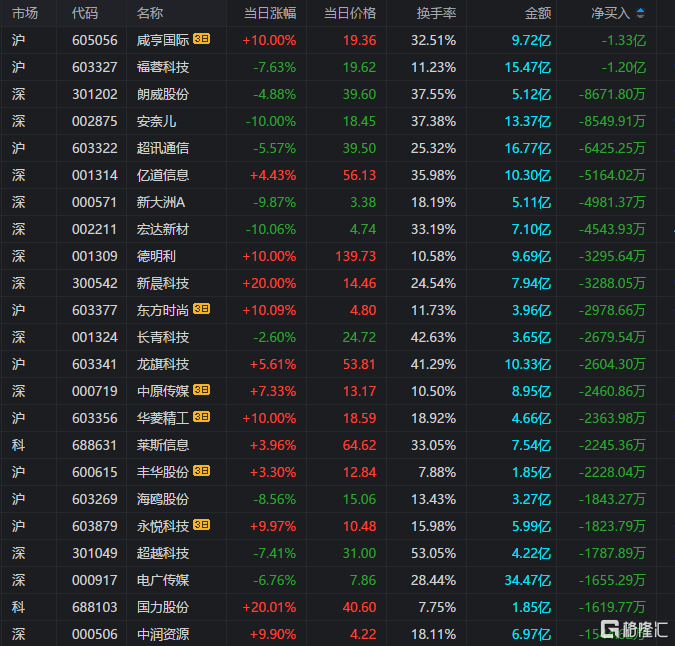Sort by the 金额 column header

(x=538, y=13)
